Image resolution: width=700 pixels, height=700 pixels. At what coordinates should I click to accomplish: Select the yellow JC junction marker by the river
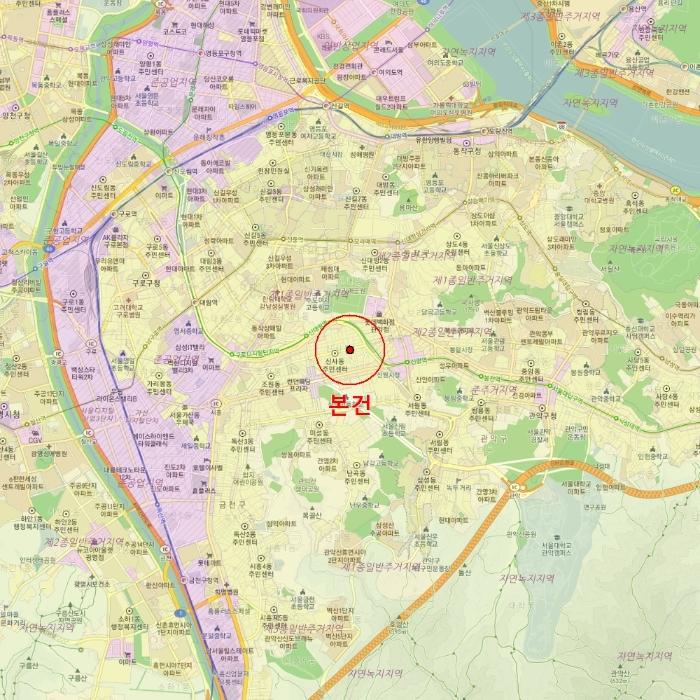point(675,191)
